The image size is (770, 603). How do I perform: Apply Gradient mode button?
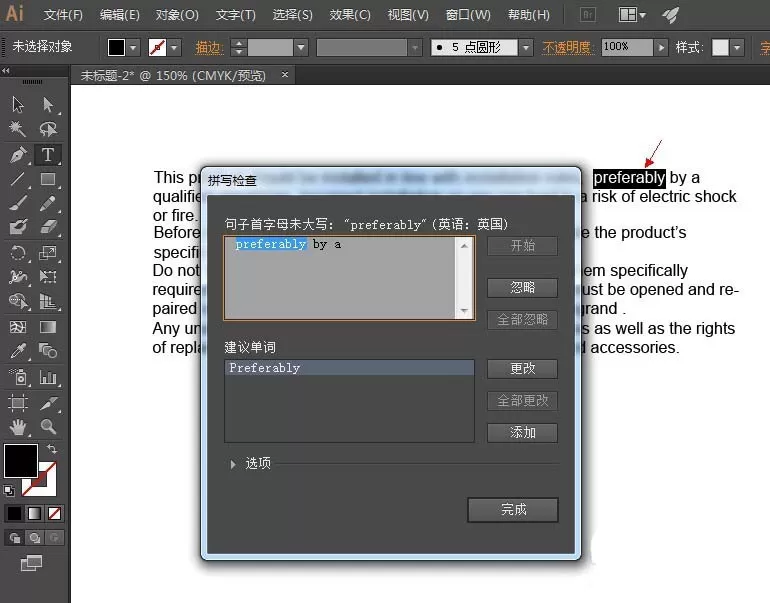click(34, 513)
